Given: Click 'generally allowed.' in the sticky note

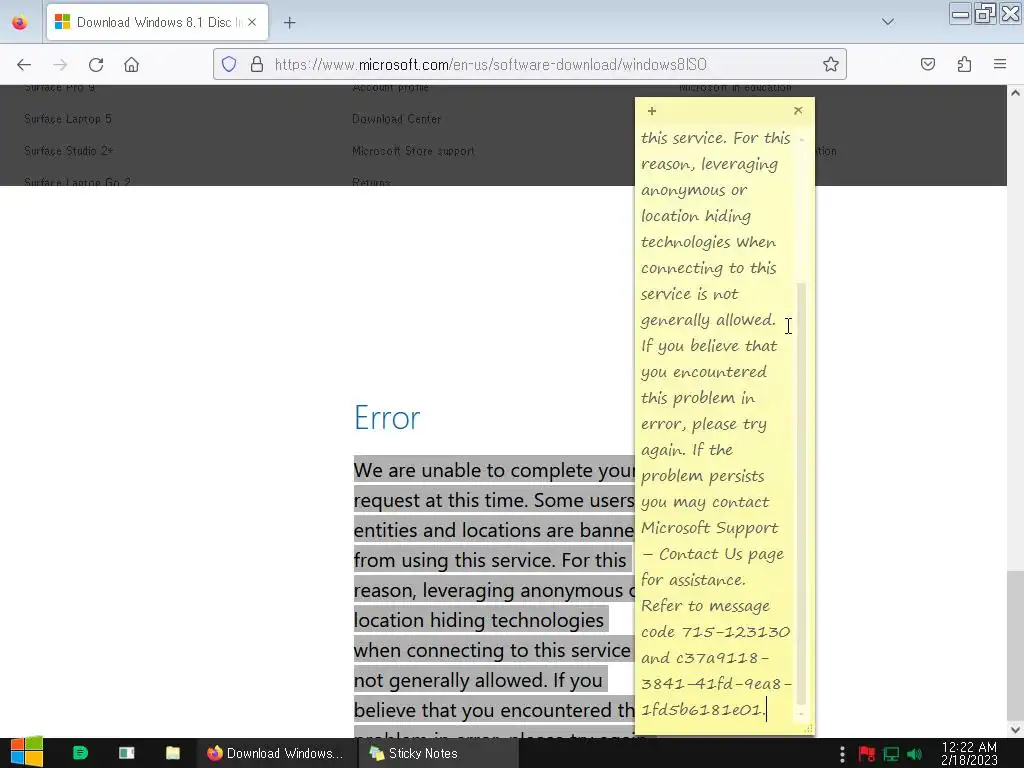Looking at the screenshot, I should coord(708,320).
